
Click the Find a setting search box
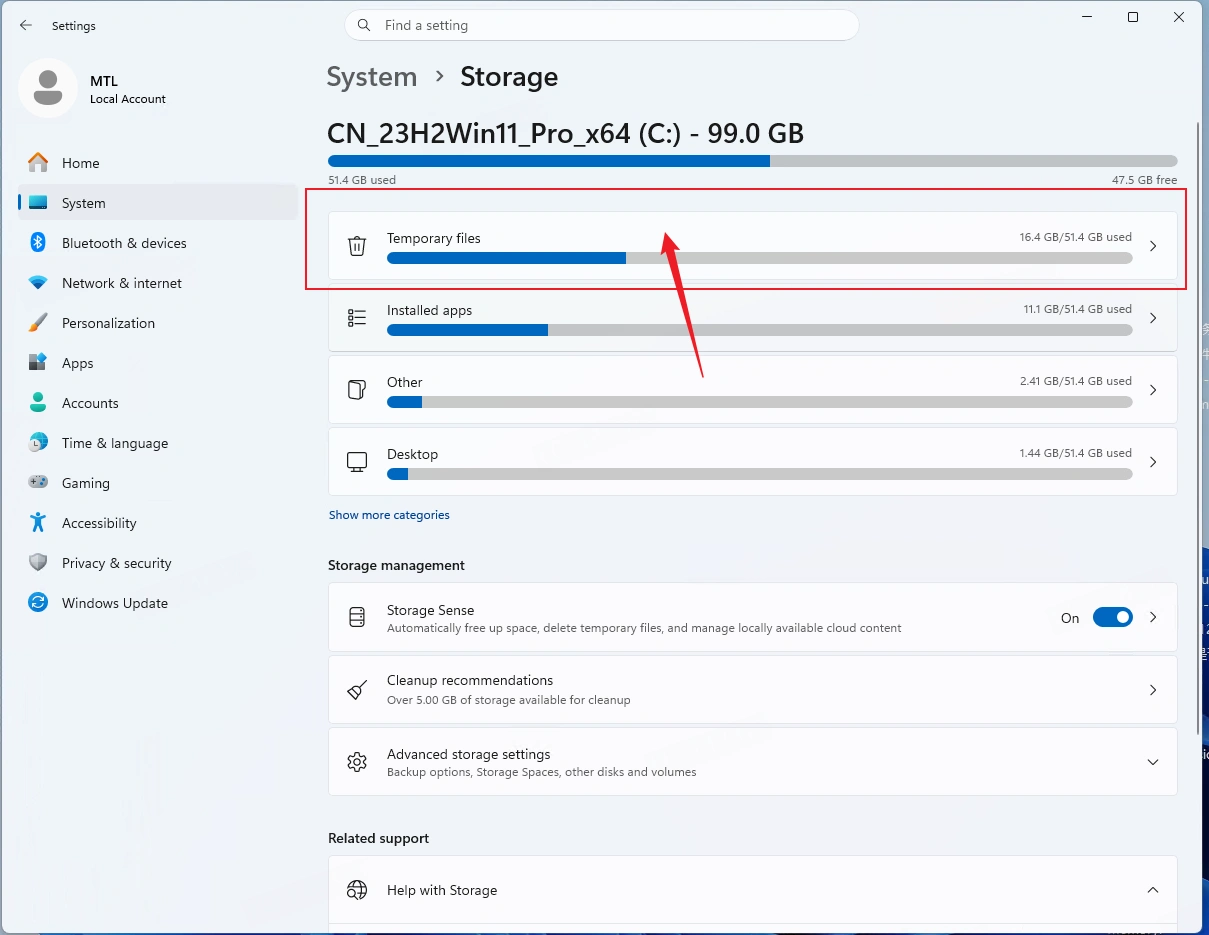tap(602, 25)
